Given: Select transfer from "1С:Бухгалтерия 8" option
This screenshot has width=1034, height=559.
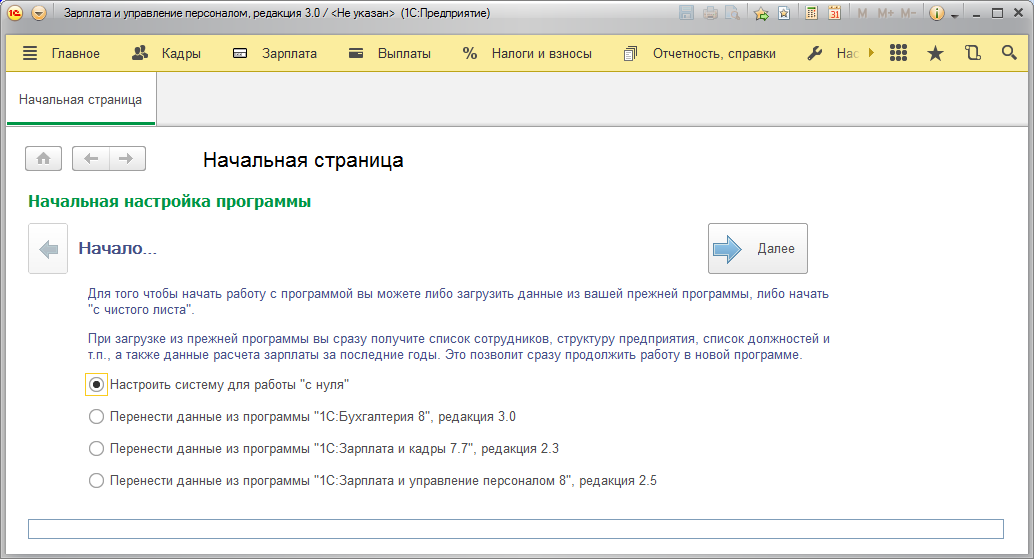Looking at the screenshot, I should (x=97, y=417).
